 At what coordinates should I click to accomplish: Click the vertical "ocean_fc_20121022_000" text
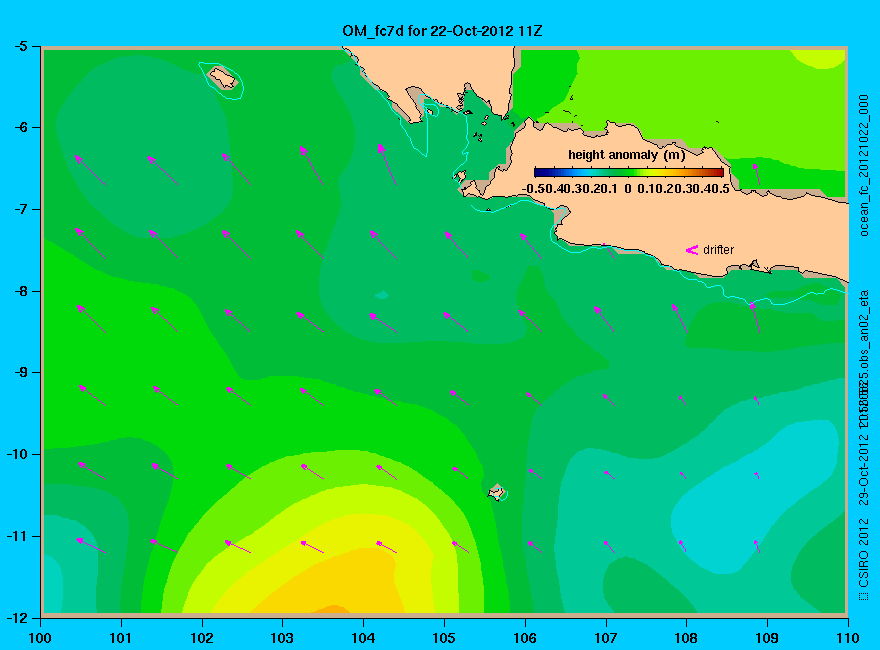(864, 166)
